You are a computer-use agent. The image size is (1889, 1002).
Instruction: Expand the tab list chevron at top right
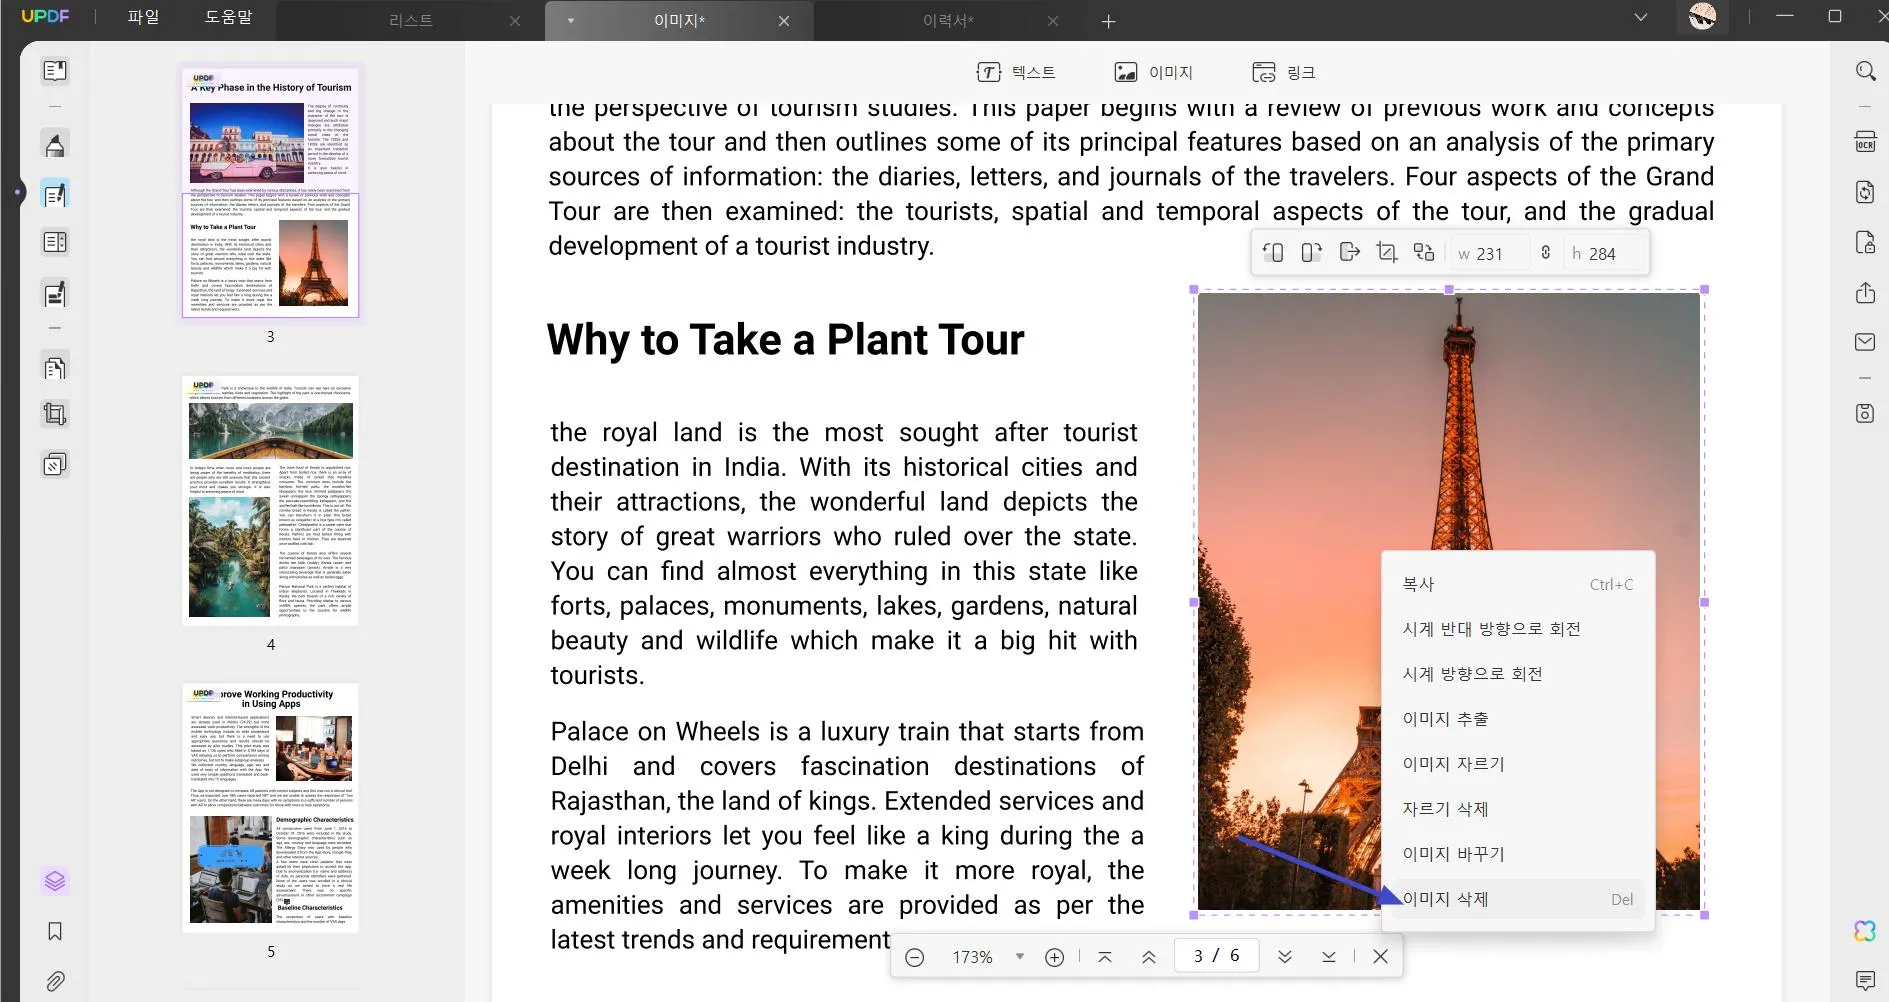(x=1640, y=17)
